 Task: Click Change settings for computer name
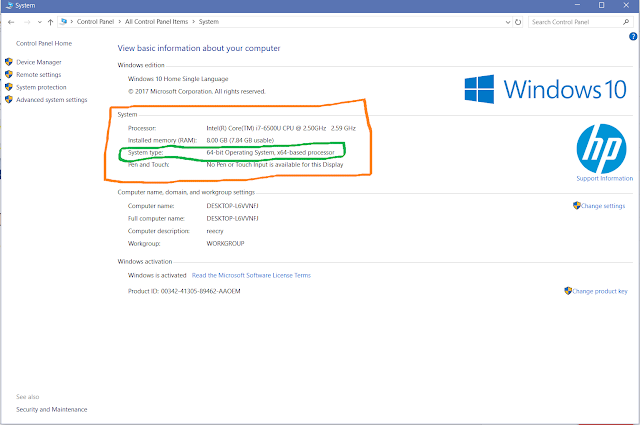point(603,206)
